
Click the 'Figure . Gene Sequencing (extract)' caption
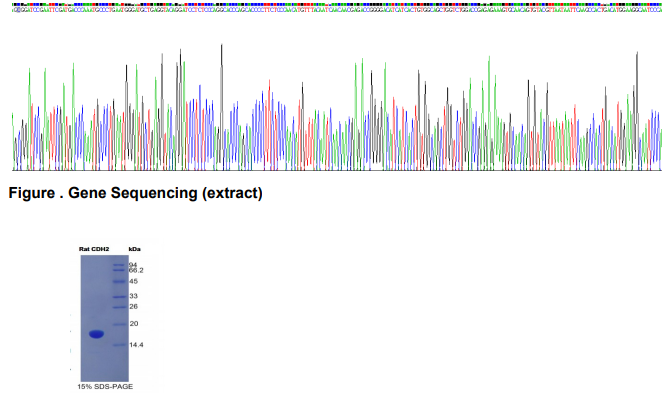[135, 193]
